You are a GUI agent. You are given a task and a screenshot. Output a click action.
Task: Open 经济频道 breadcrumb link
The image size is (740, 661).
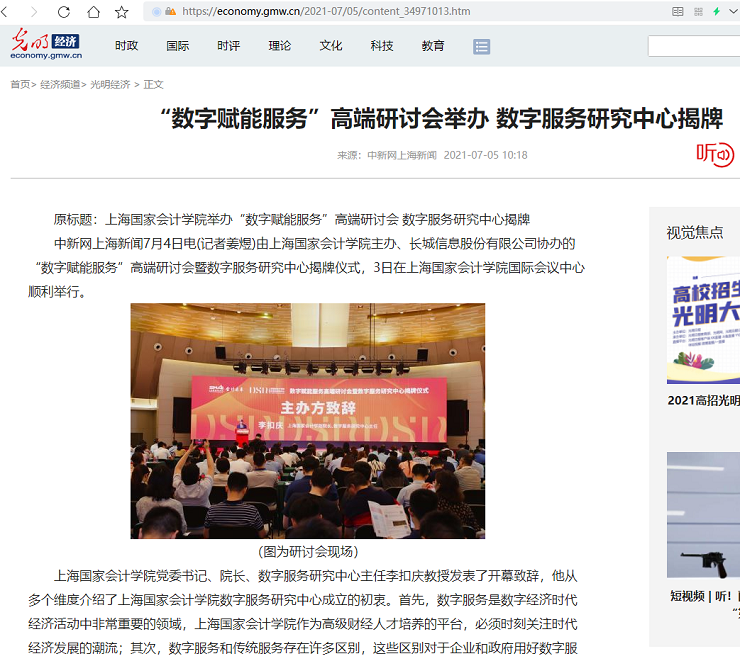[x=60, y=85]
